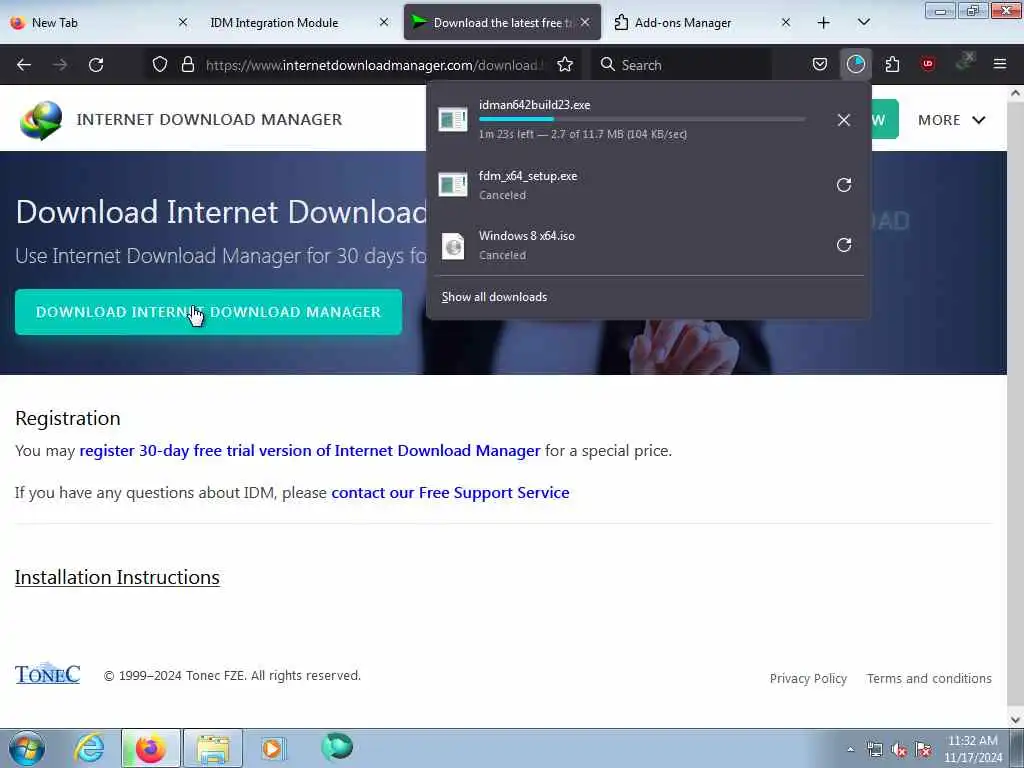
Task: List all tabs with the chevron button
Action: (x=863, y=22)
